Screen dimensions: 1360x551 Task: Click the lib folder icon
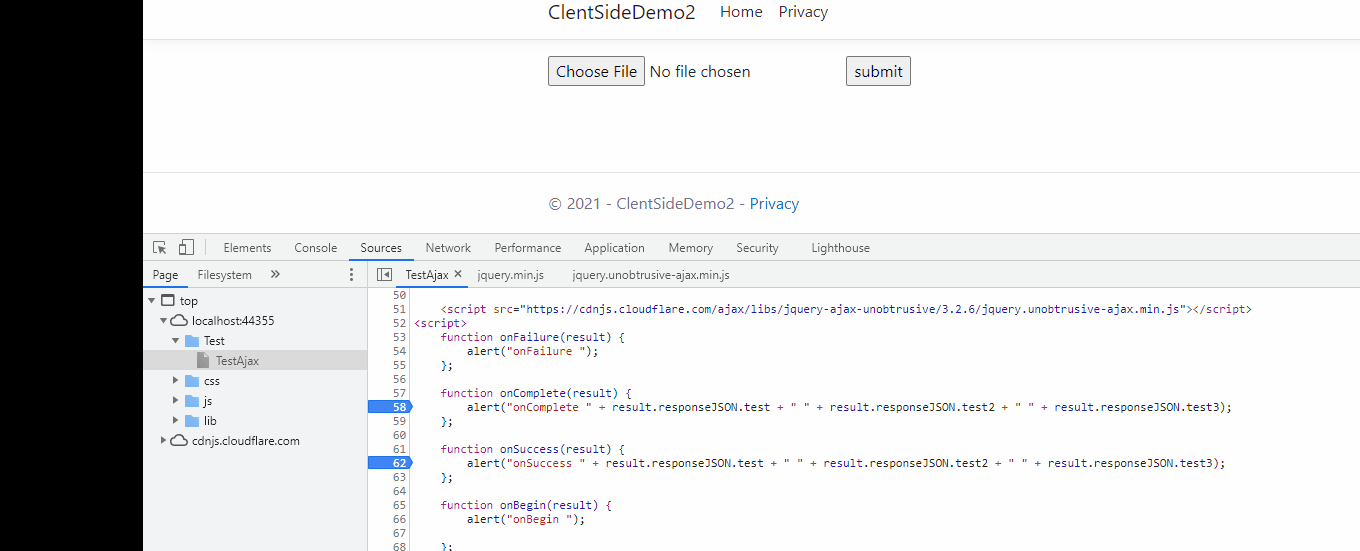[192, 420]
